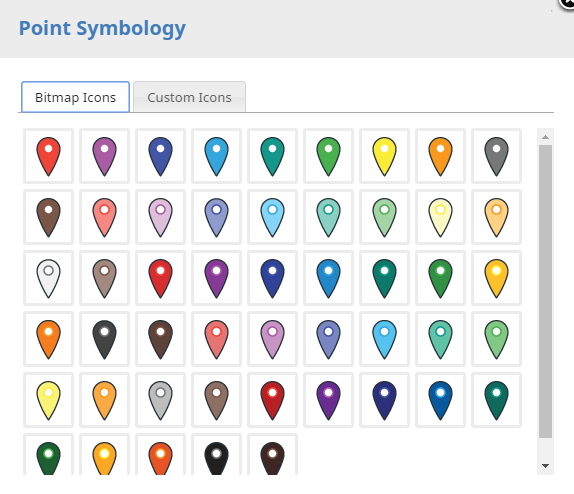
Task: Switch to the Custom Icons tab
Action: click(189, 97)
